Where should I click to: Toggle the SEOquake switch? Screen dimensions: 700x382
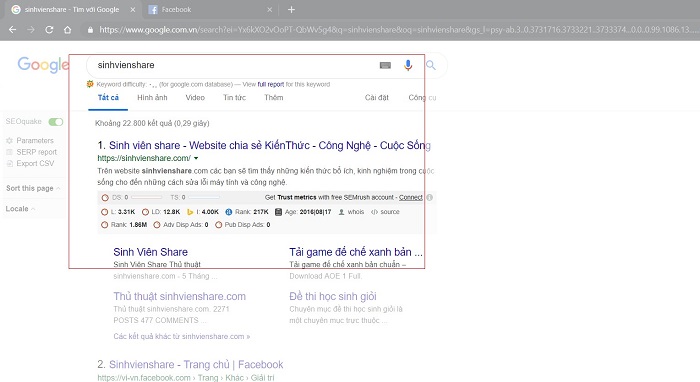[x=56, y=122]
